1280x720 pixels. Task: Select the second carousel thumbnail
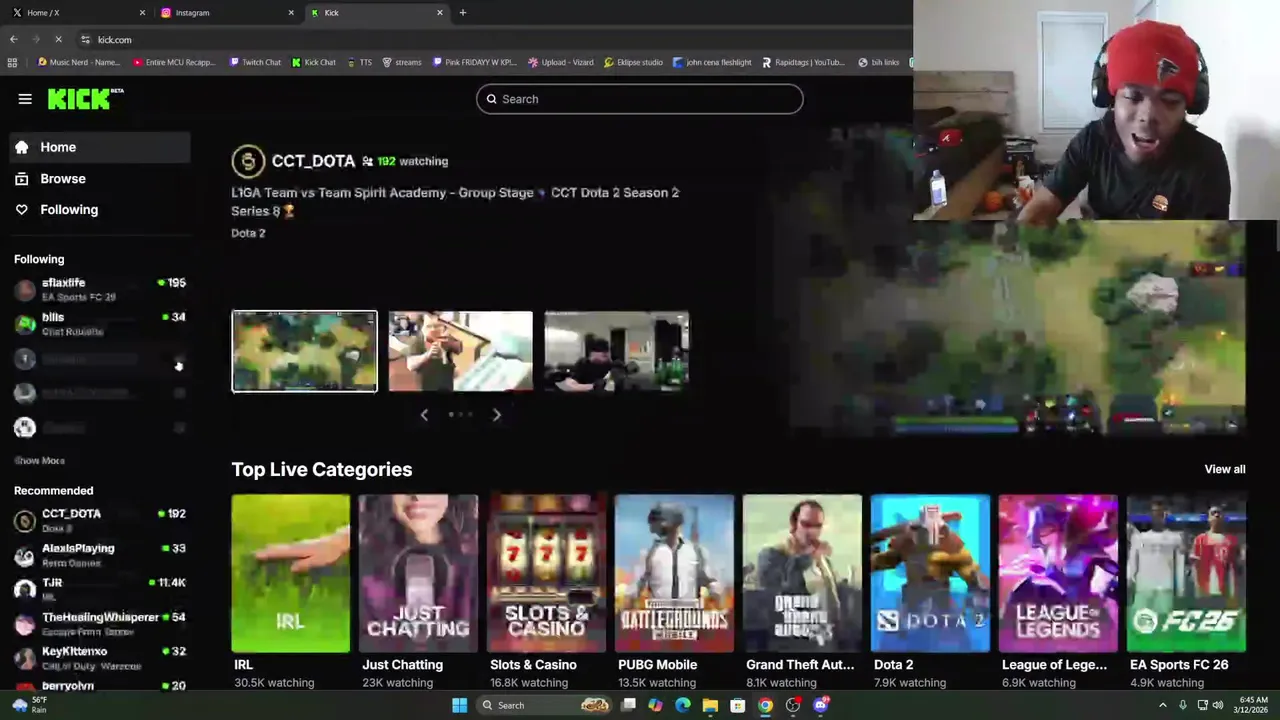[x=461, y=351]
